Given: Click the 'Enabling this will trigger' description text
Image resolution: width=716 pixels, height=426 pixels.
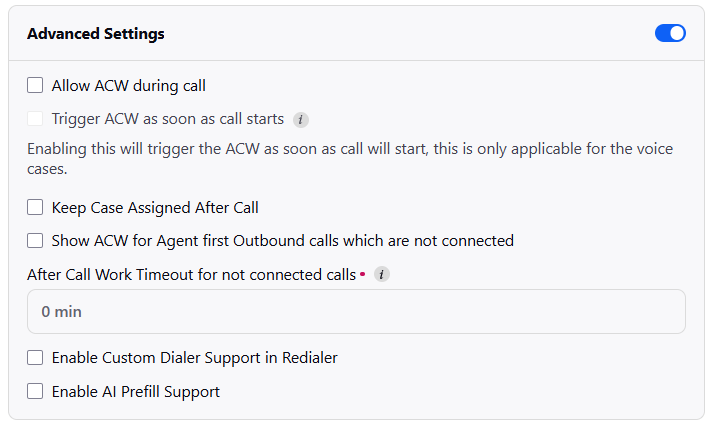Looking at the screenshot, I should pyautogui.click(x=350, y=158).
